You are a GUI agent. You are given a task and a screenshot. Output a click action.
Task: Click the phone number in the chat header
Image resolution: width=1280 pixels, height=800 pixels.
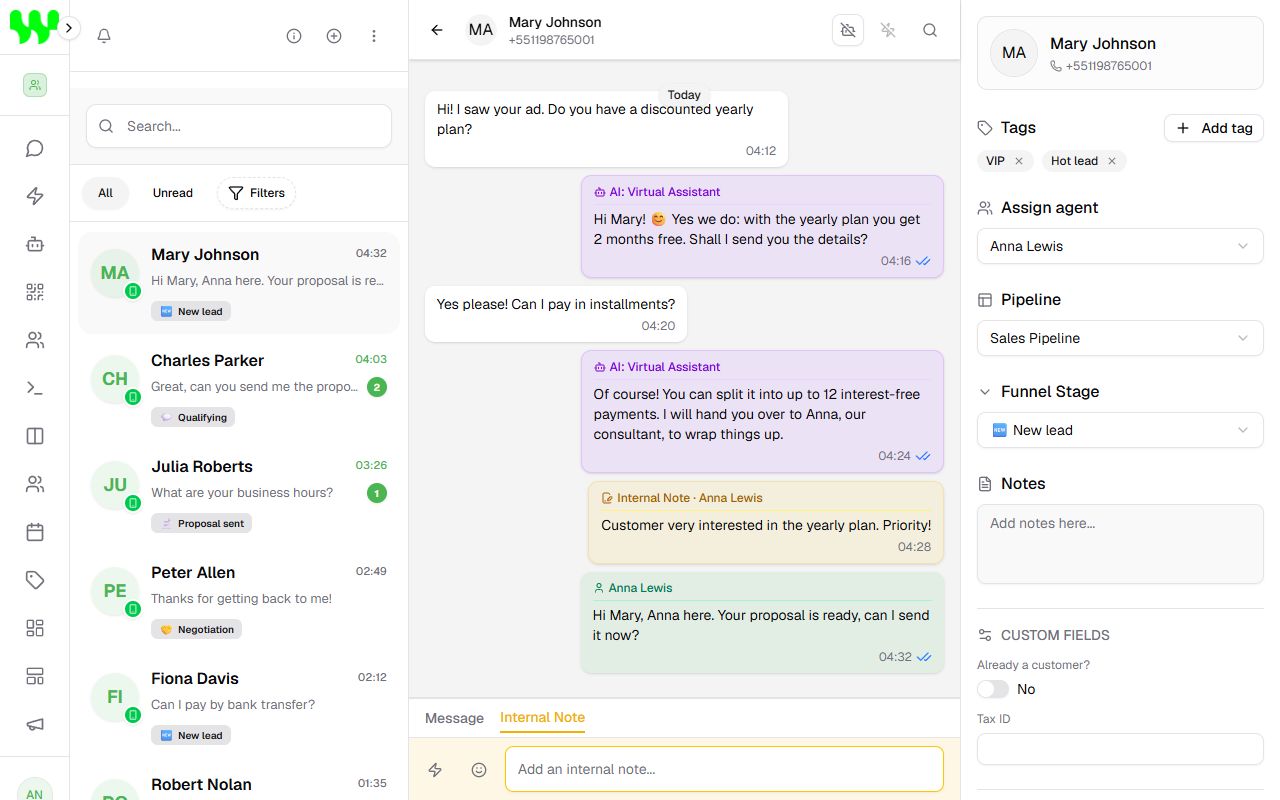click(551, 40)
